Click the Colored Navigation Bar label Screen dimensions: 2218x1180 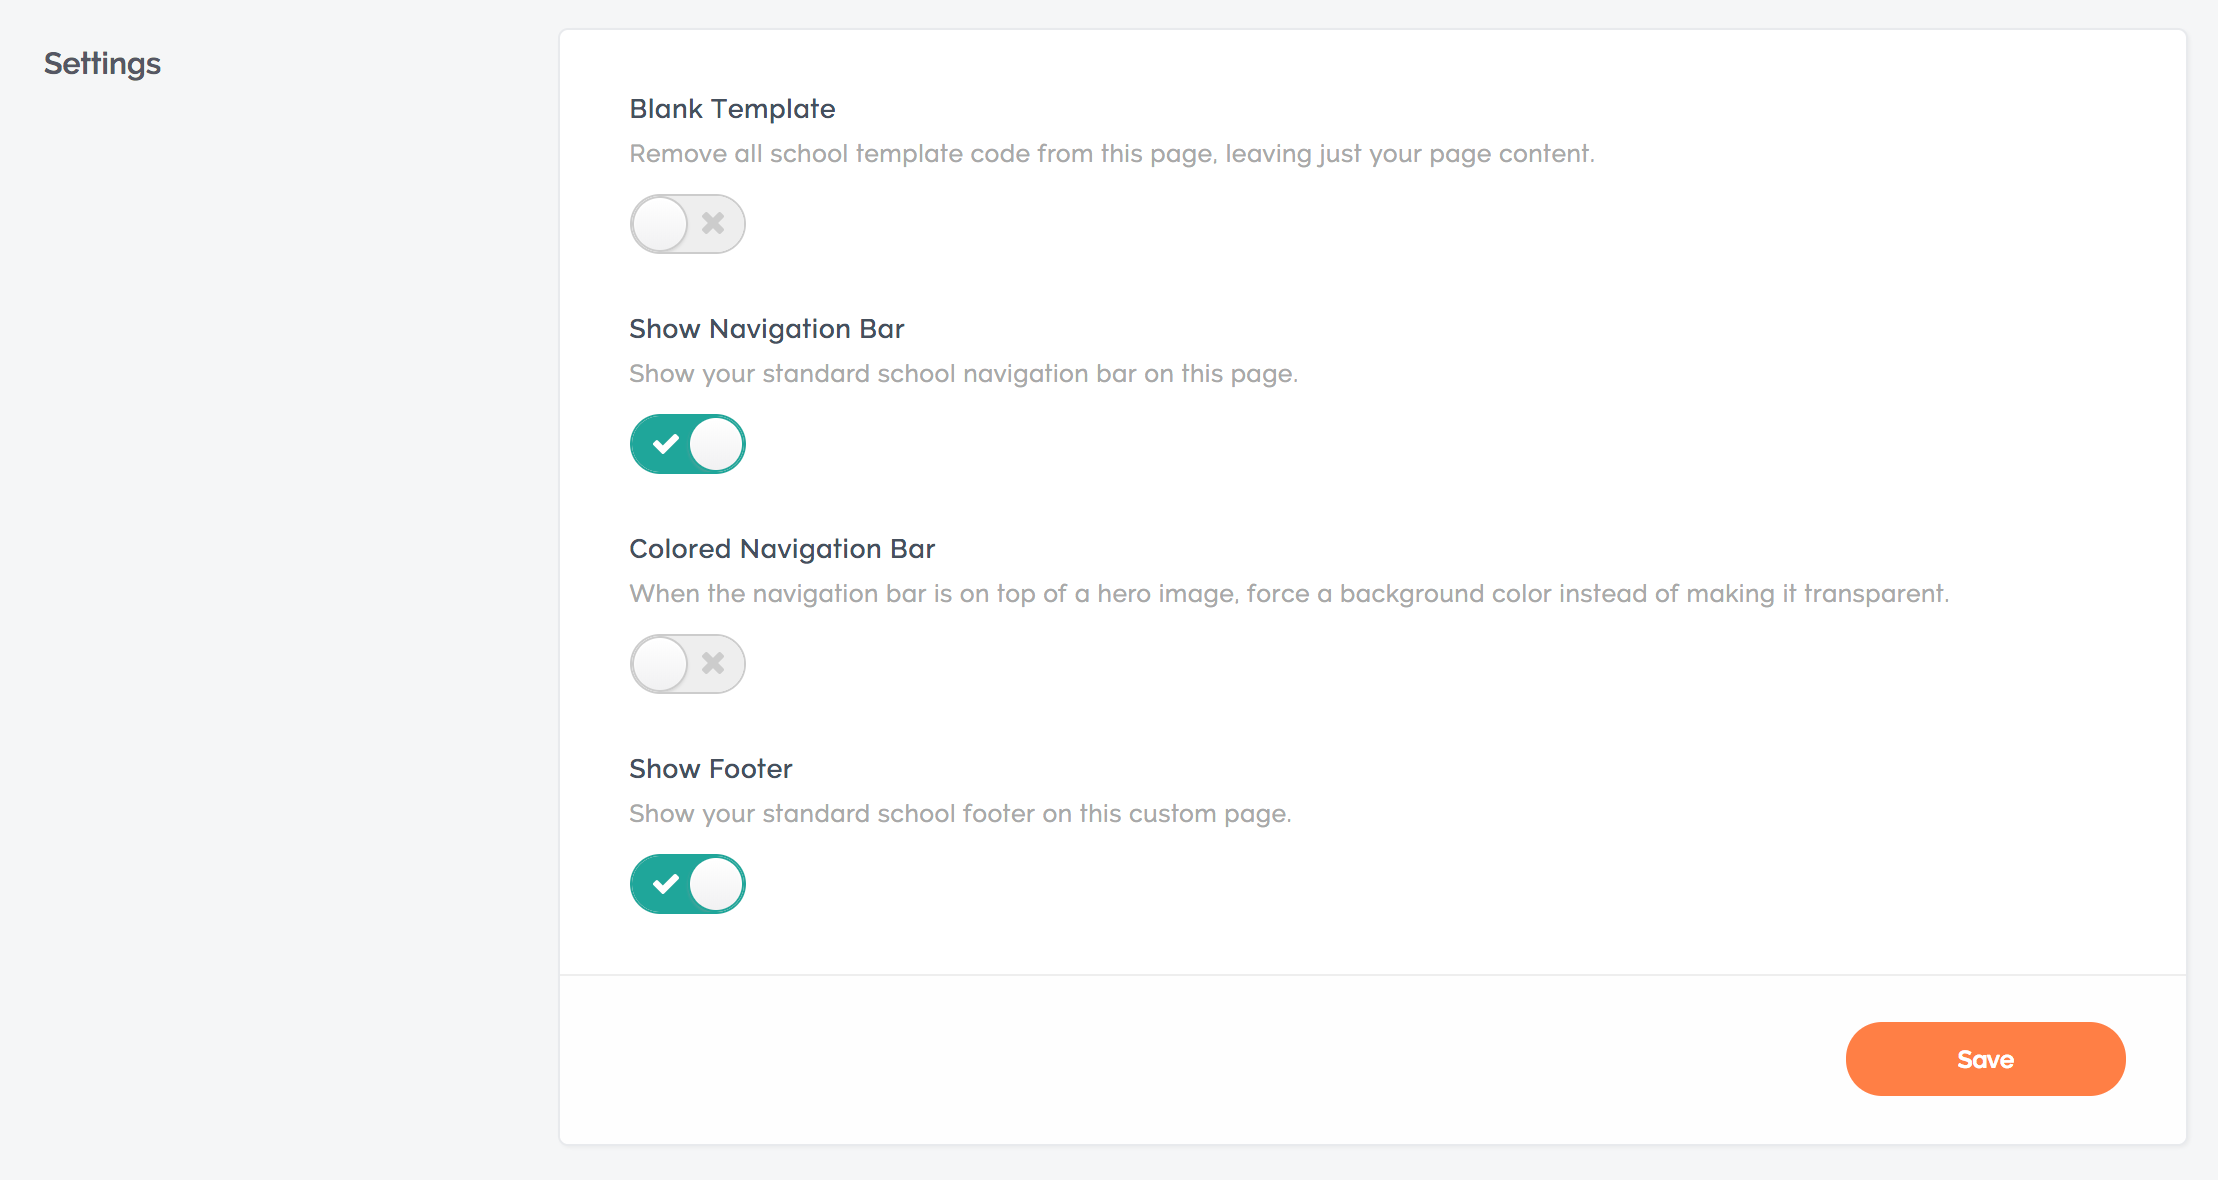pos(782,549)
